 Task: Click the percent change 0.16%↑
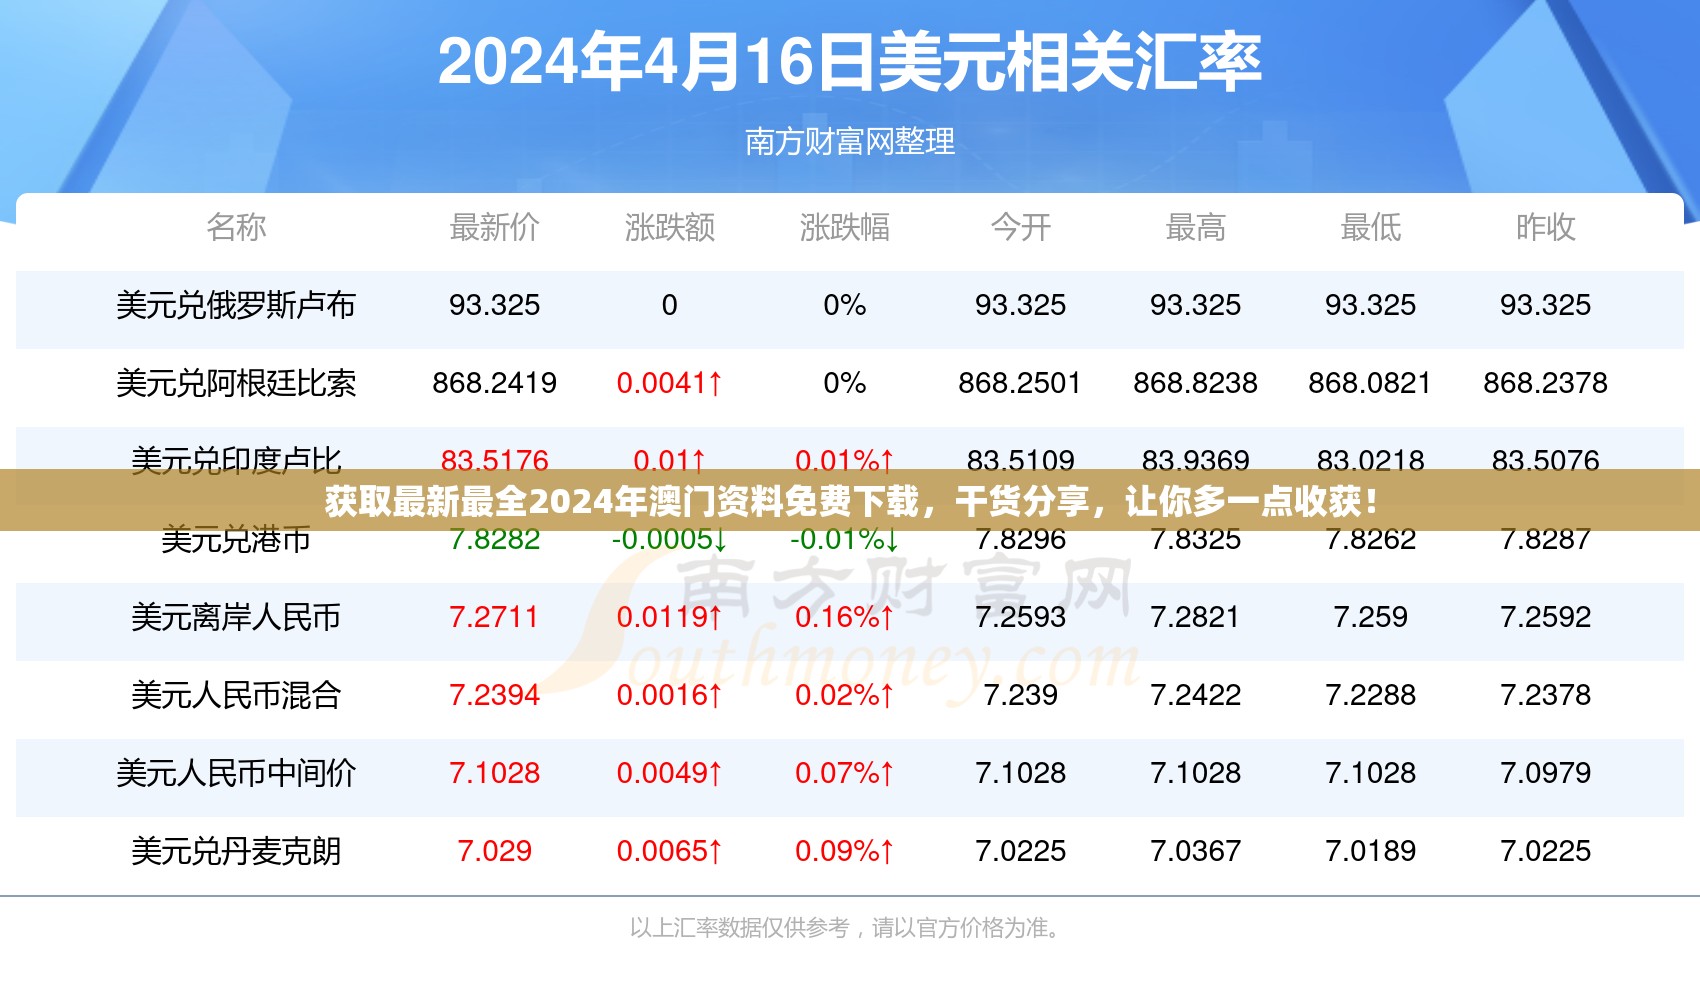pyautogui.click(x=844, y=617)
